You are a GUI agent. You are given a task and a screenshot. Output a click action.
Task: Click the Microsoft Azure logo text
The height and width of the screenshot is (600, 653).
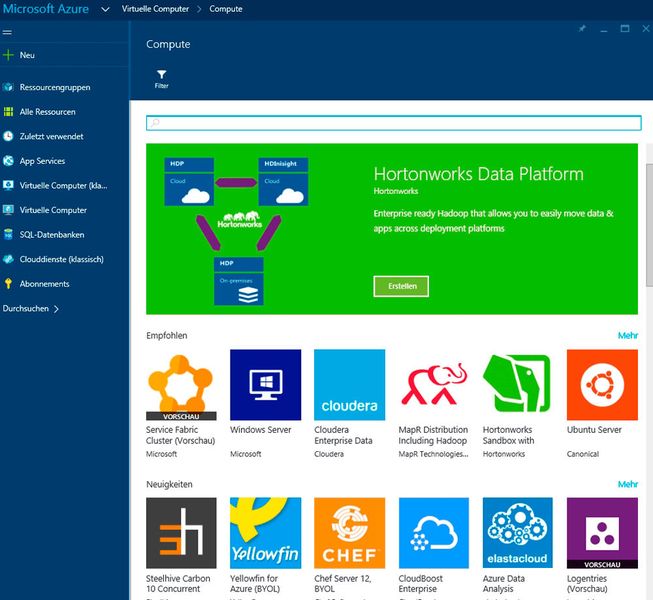pyautogui.click(x=46, y=9)
